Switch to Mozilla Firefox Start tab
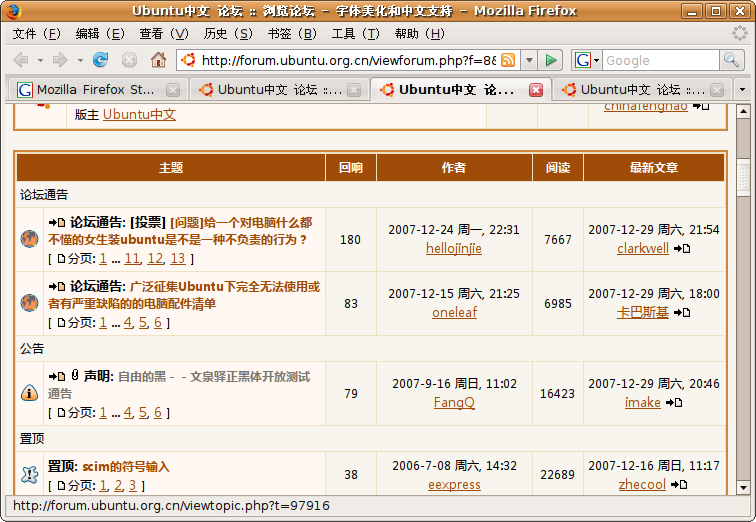756x522 pixels. click(x=96, y=90)
